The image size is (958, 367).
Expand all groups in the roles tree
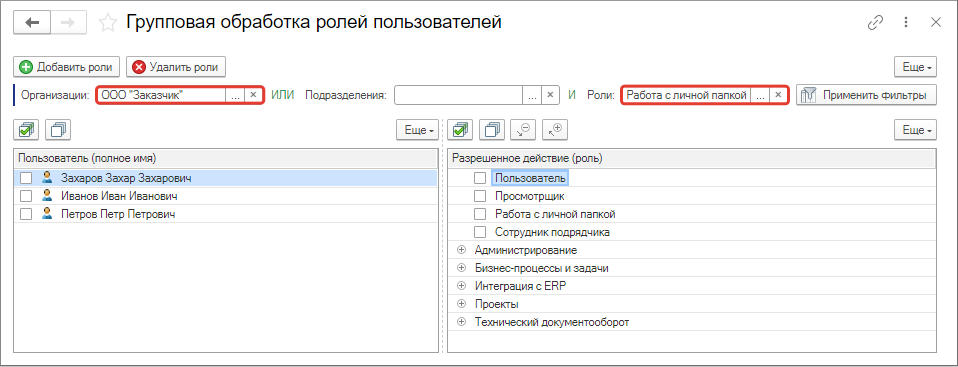pos(555,130)
